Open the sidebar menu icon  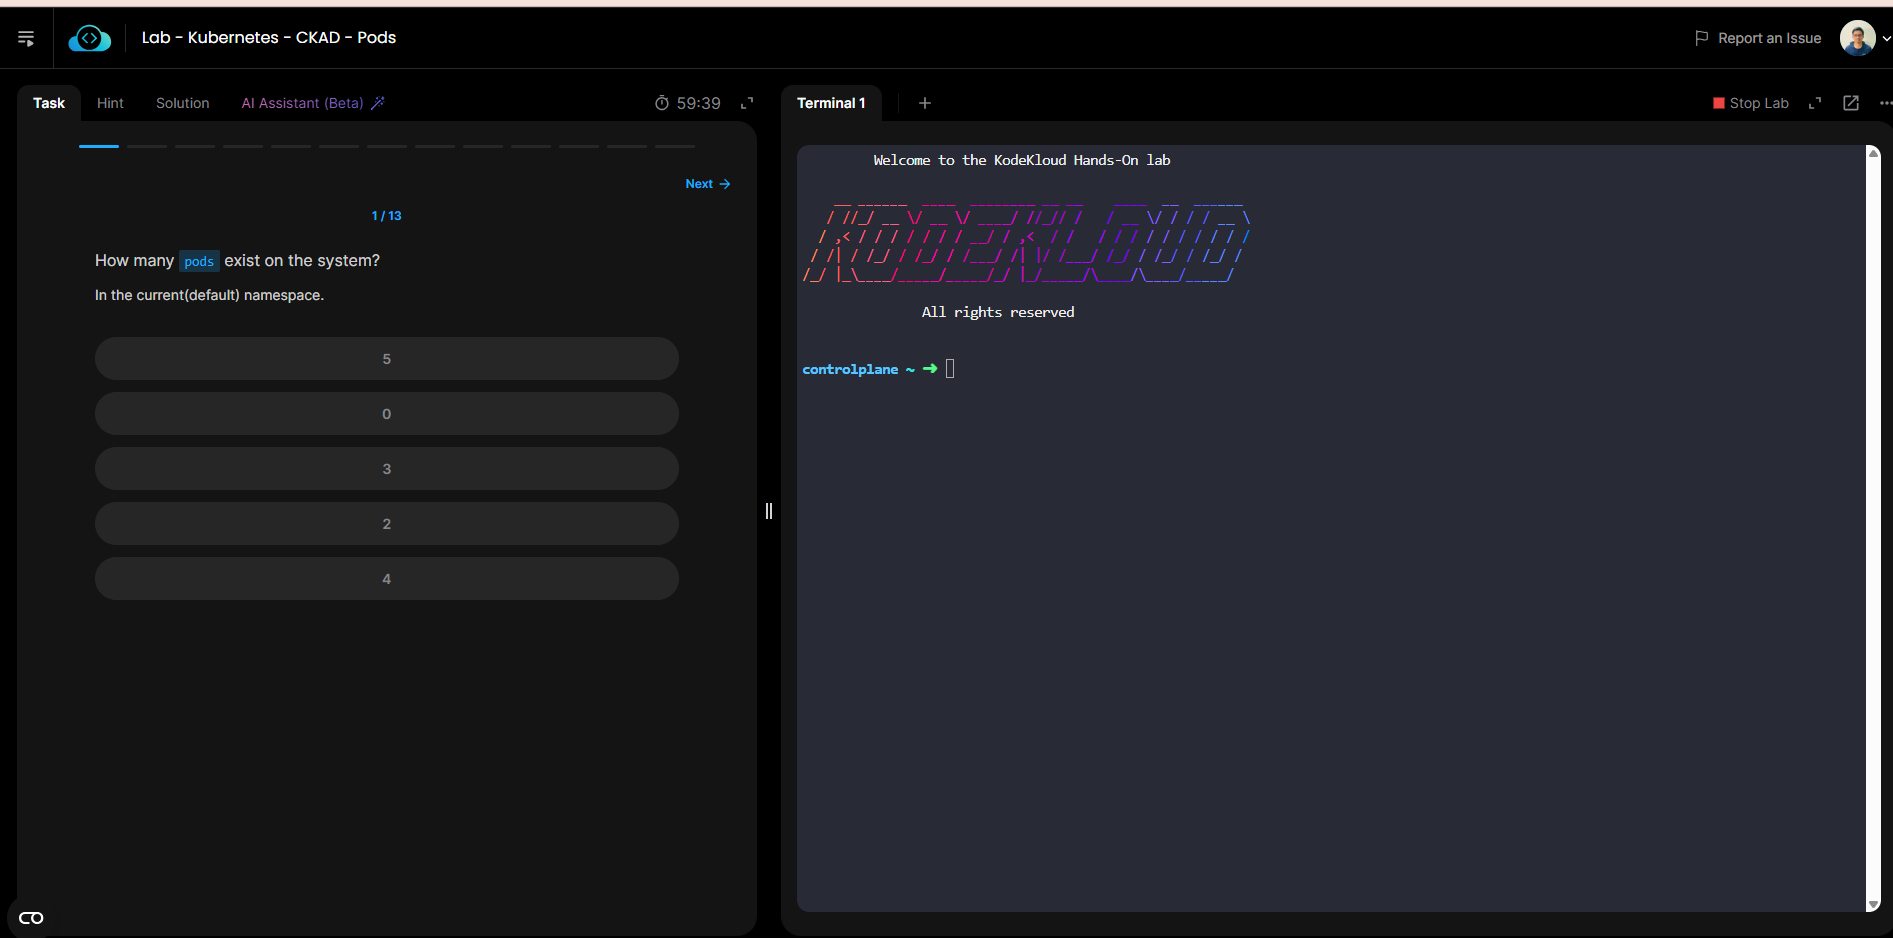click(x=26, y=38)
